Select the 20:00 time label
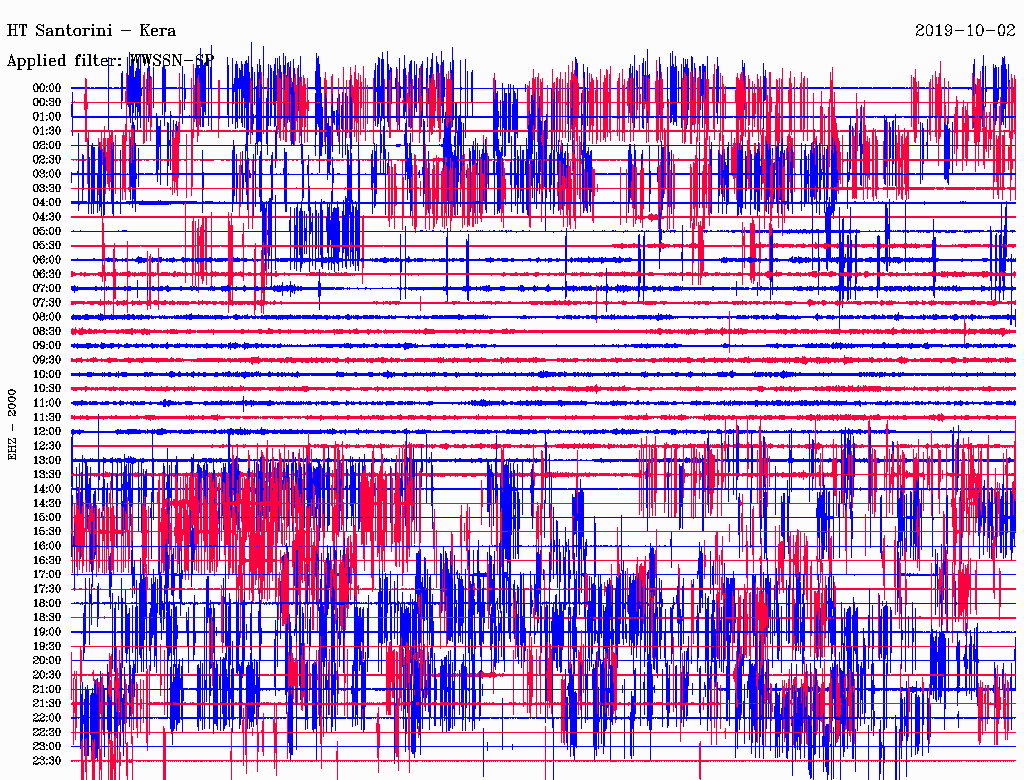Image resolution: width=1024 pixels, height=780 pixels. tap(47, 660)
